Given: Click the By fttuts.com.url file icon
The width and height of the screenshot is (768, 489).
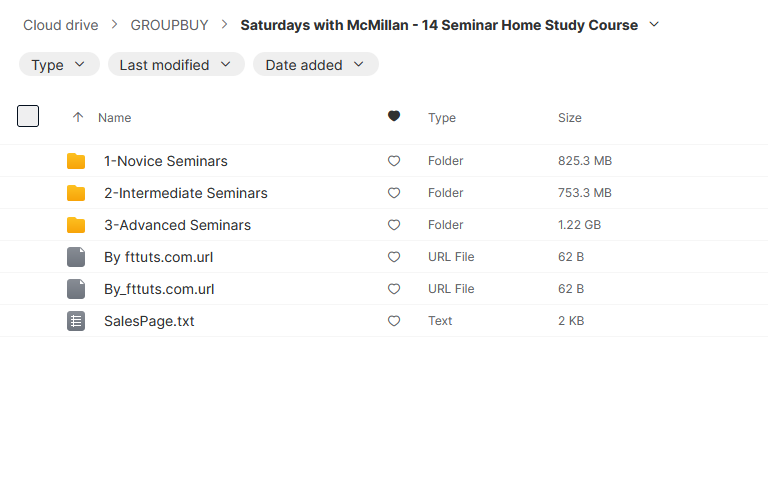Looking at the screenshot, I should tap(76, 257).
